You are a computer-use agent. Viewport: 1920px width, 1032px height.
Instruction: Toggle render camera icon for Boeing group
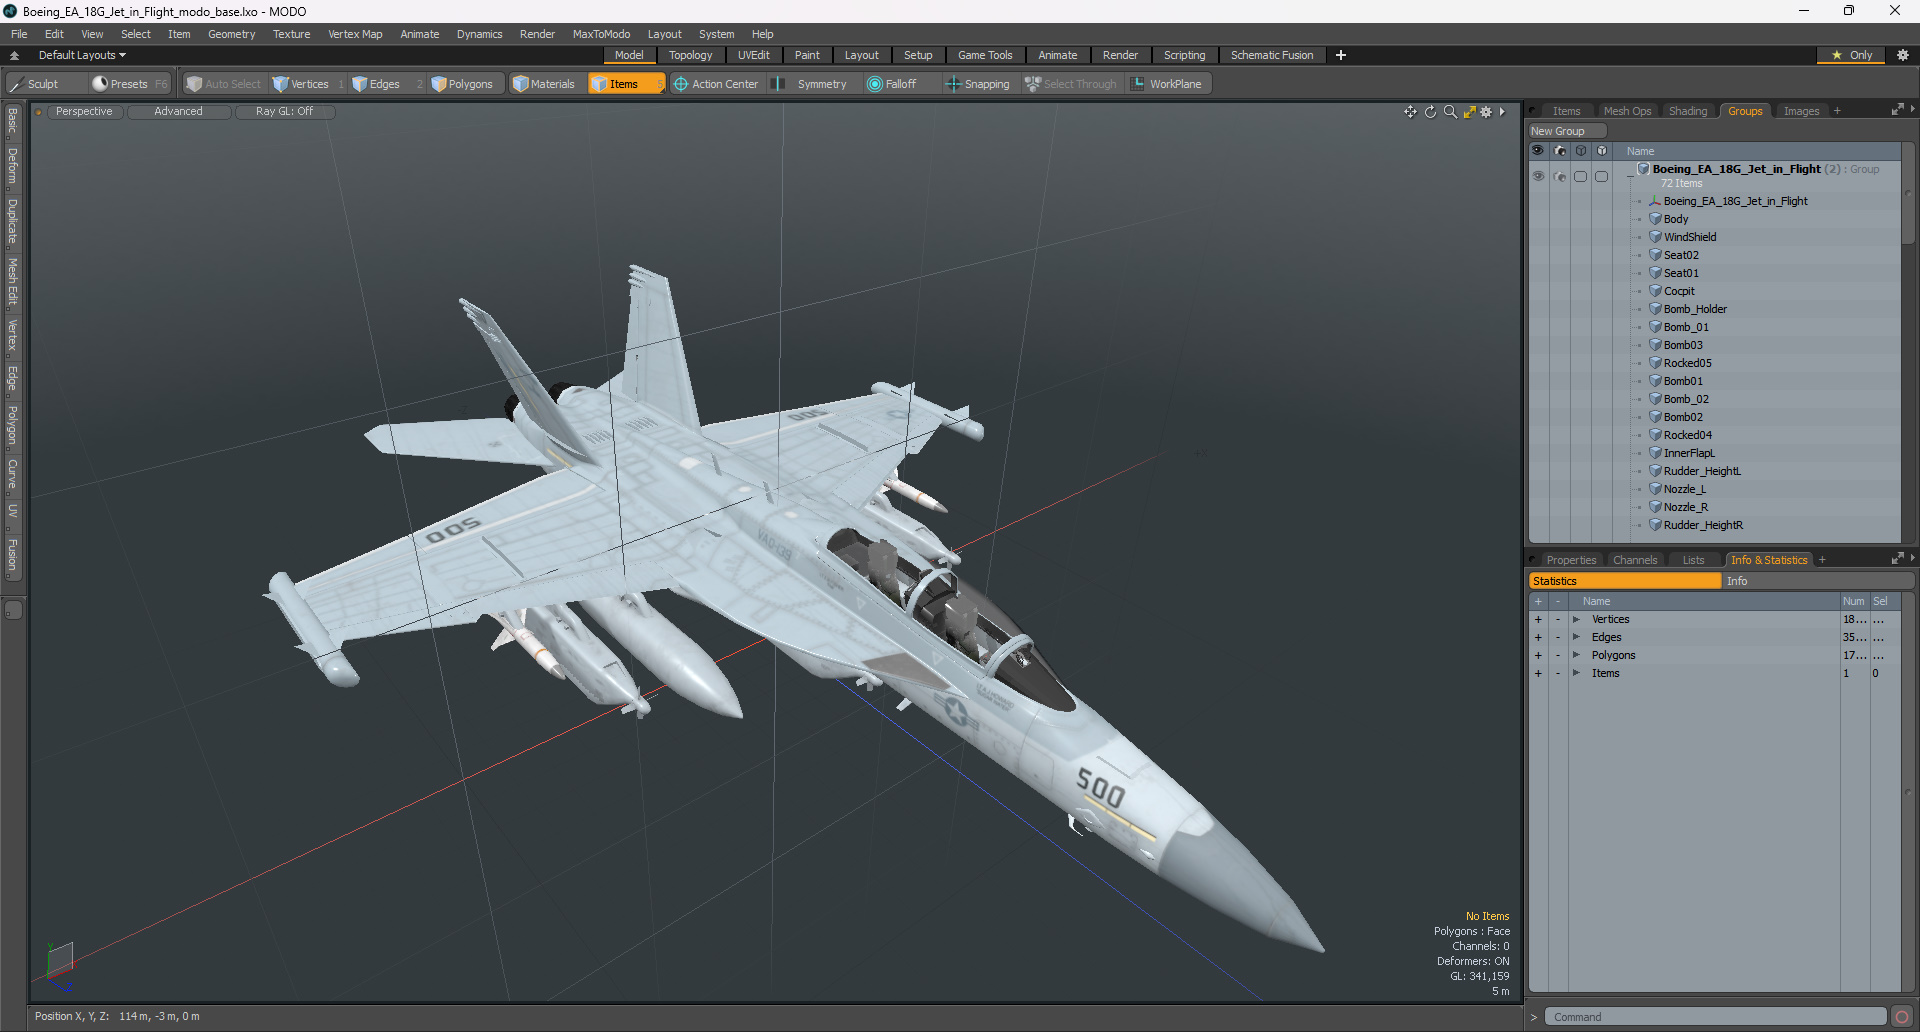coord(1560,176)
